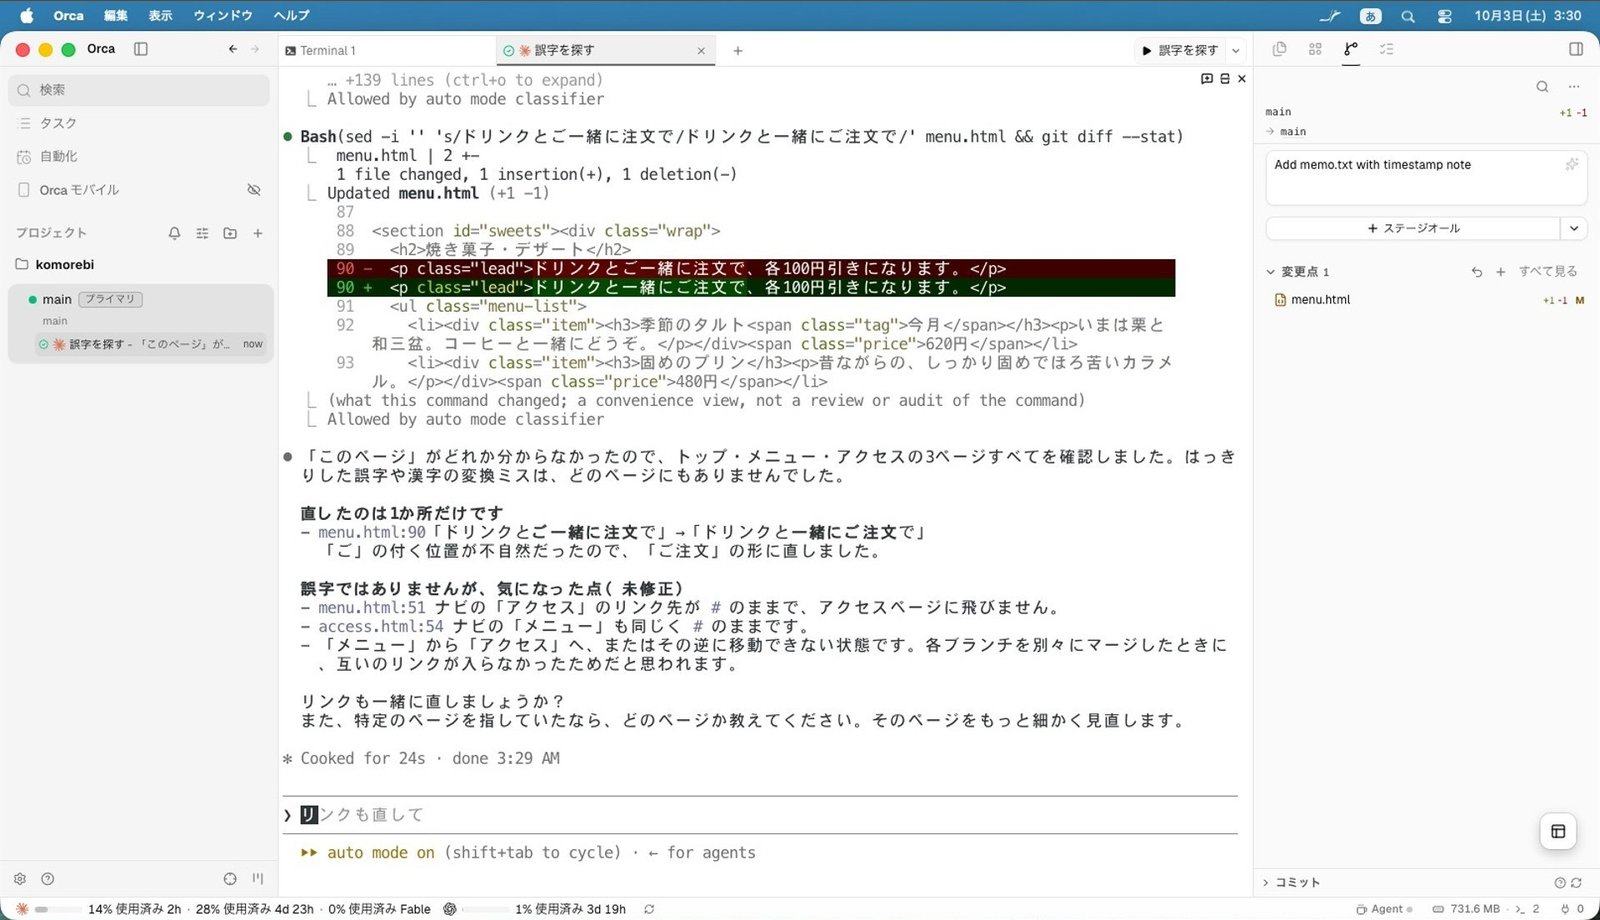Open help icon beside コミット refresh
Image resolution: width=1600 pixels, height=920 pixels.
click(x=1560, y=882)
